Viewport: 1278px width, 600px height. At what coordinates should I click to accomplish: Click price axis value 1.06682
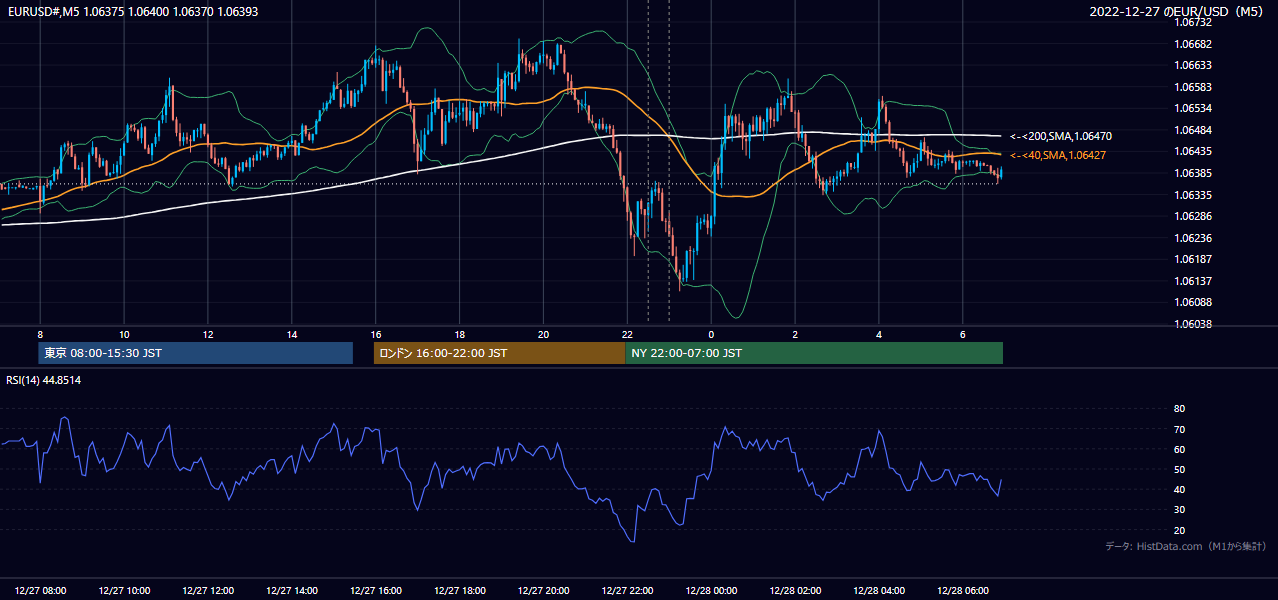coord(1193,44)
